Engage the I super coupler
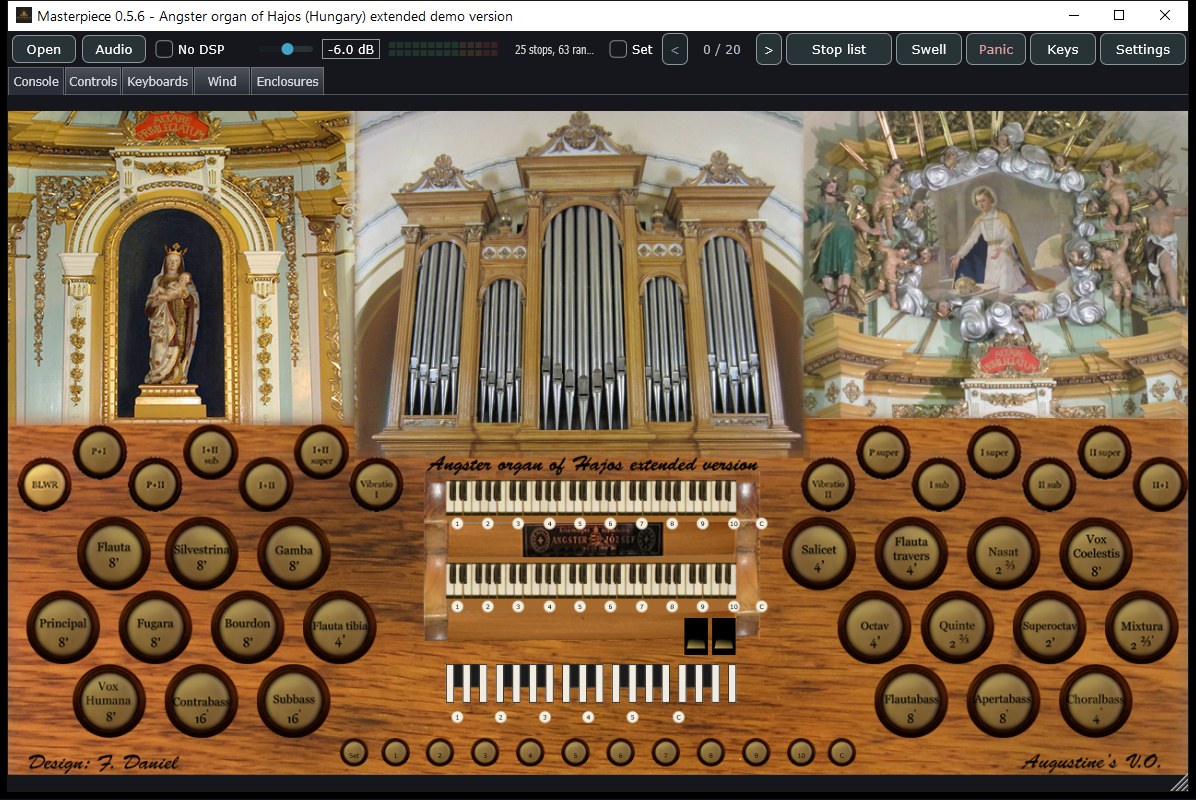1196x800 pixels. 994,451
